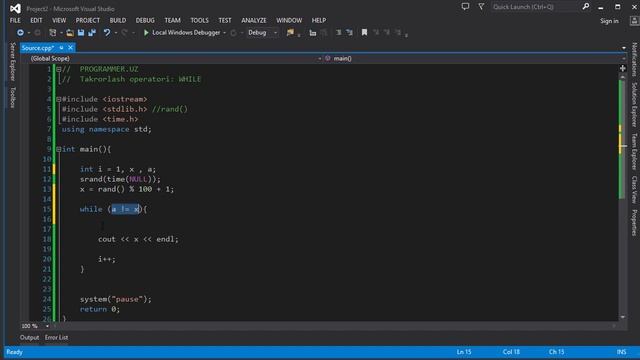Open the TEST menu
640x360 pixels.
point(224,20)
